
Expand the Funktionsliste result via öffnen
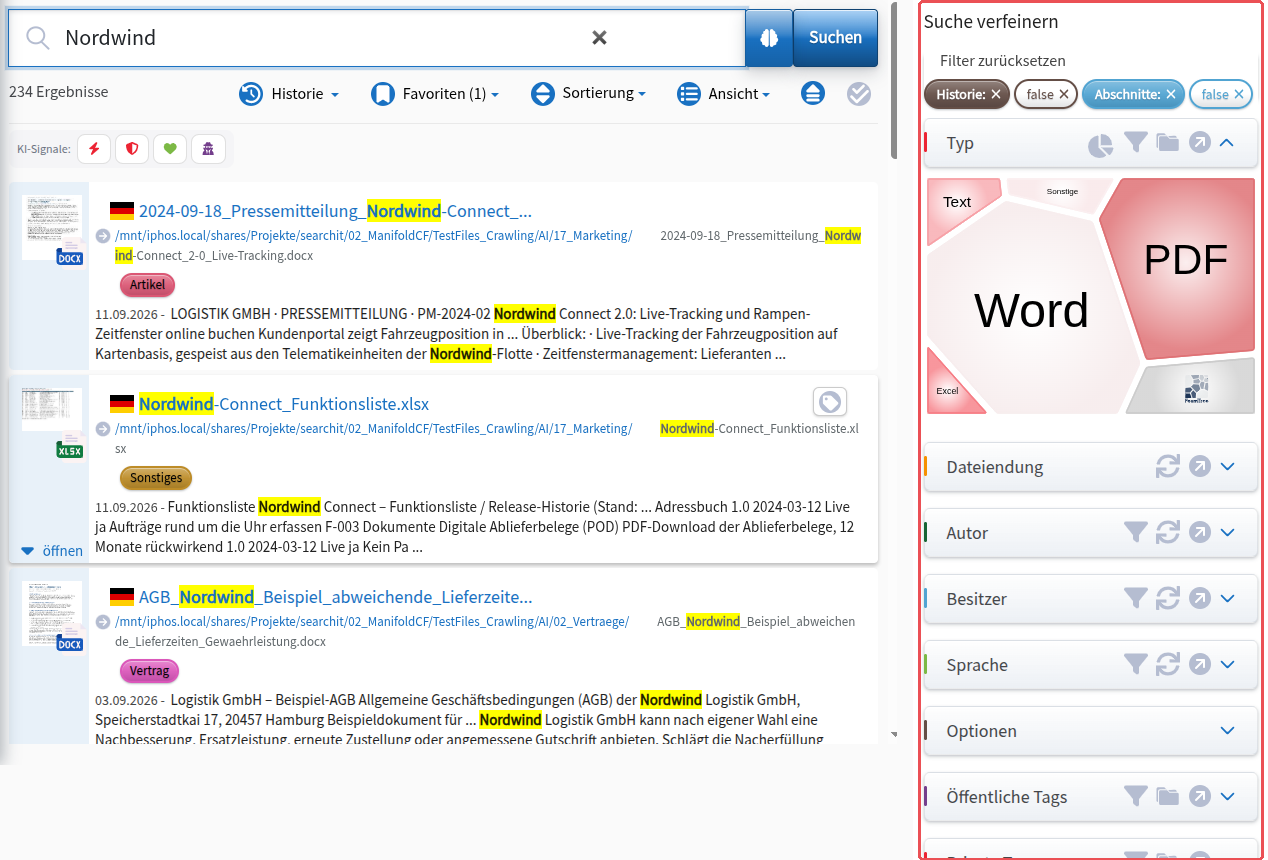52,551
